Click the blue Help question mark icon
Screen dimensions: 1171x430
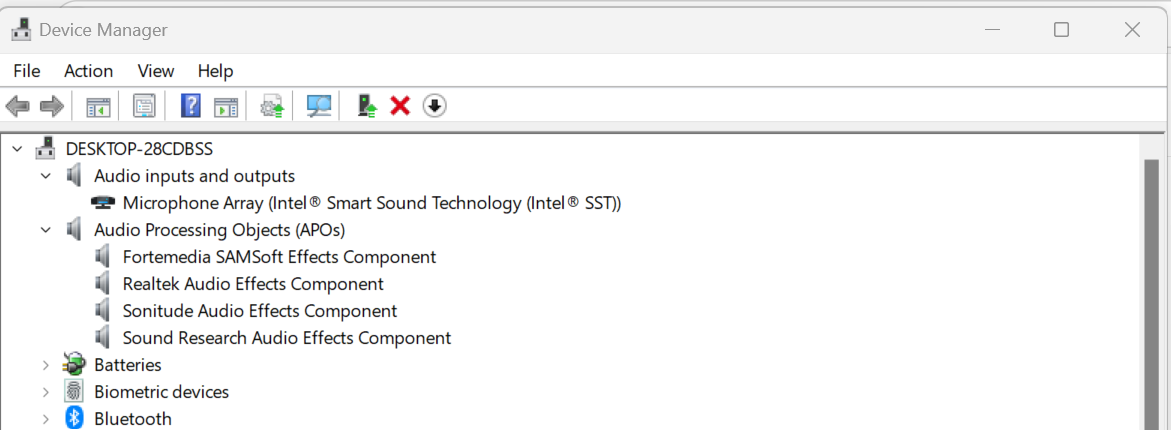tap(191, 105)
